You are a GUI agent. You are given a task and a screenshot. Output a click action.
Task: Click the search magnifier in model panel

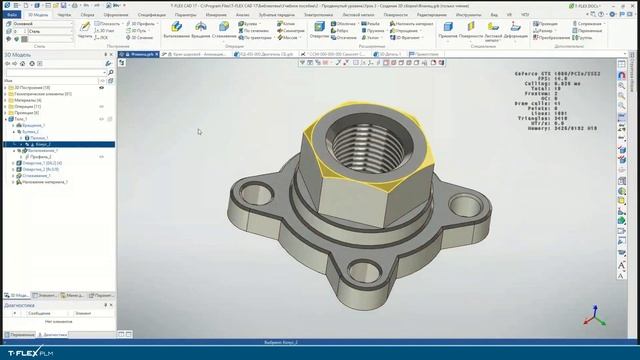tap(111, 72)
